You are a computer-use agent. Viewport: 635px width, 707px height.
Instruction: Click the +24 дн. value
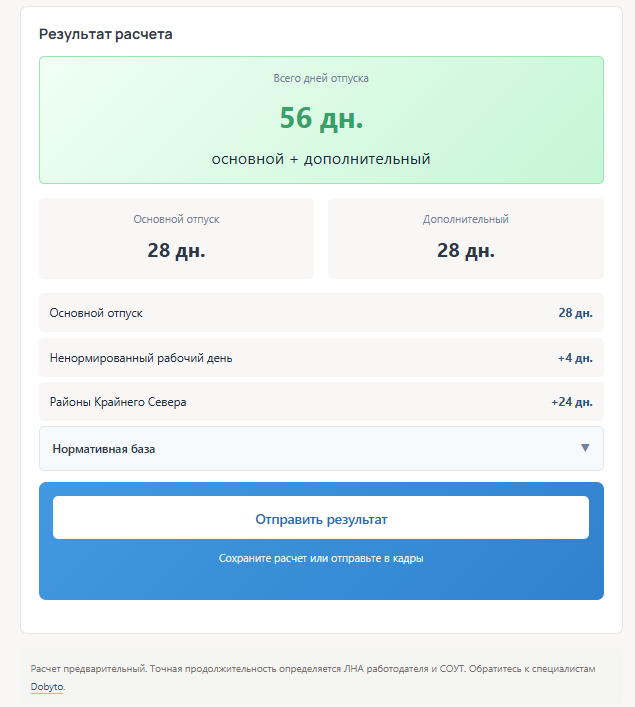click(572, 402)
